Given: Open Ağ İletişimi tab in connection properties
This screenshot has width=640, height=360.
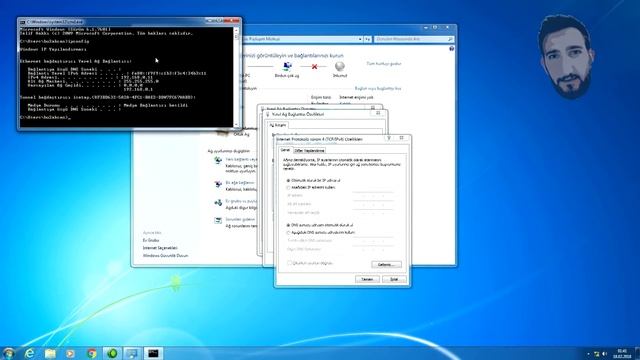Looking at the screenshot, I should tap(278, 125).
